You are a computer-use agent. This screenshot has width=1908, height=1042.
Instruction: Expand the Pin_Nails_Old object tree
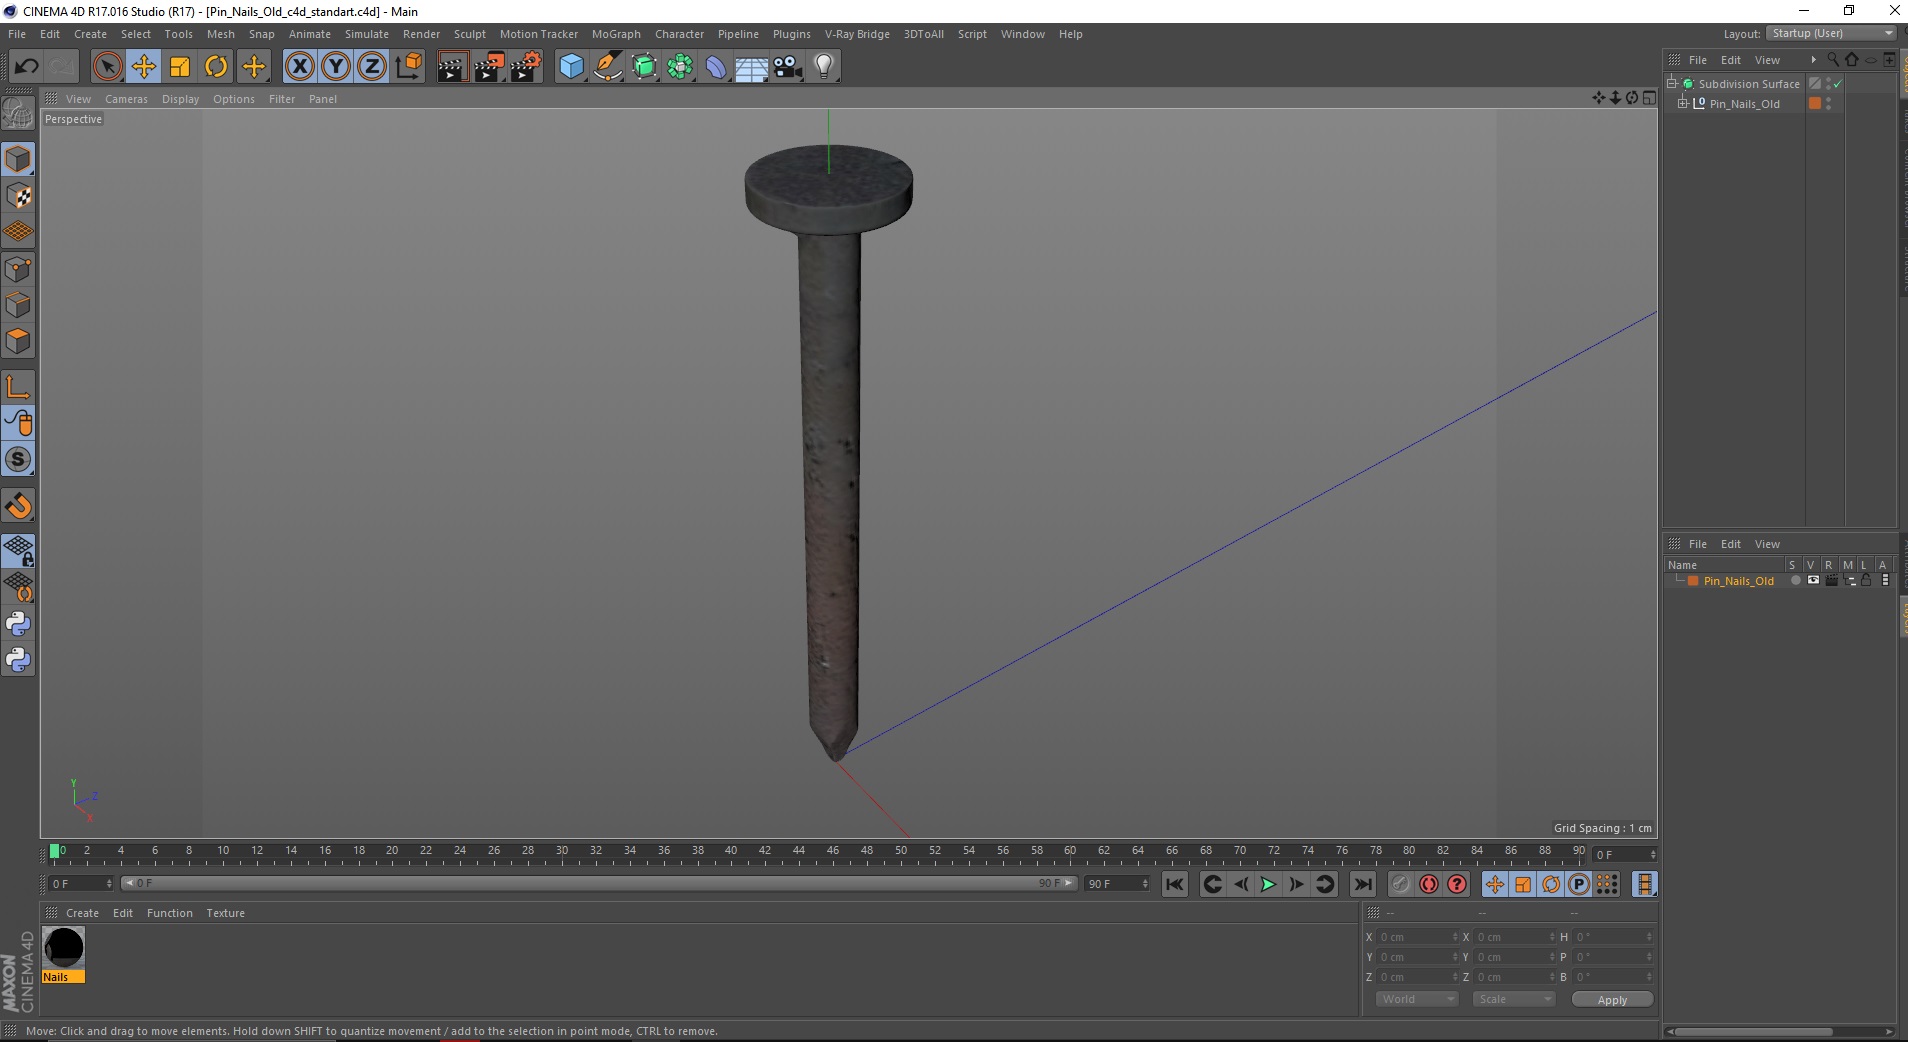click(x=1682, y=103)
